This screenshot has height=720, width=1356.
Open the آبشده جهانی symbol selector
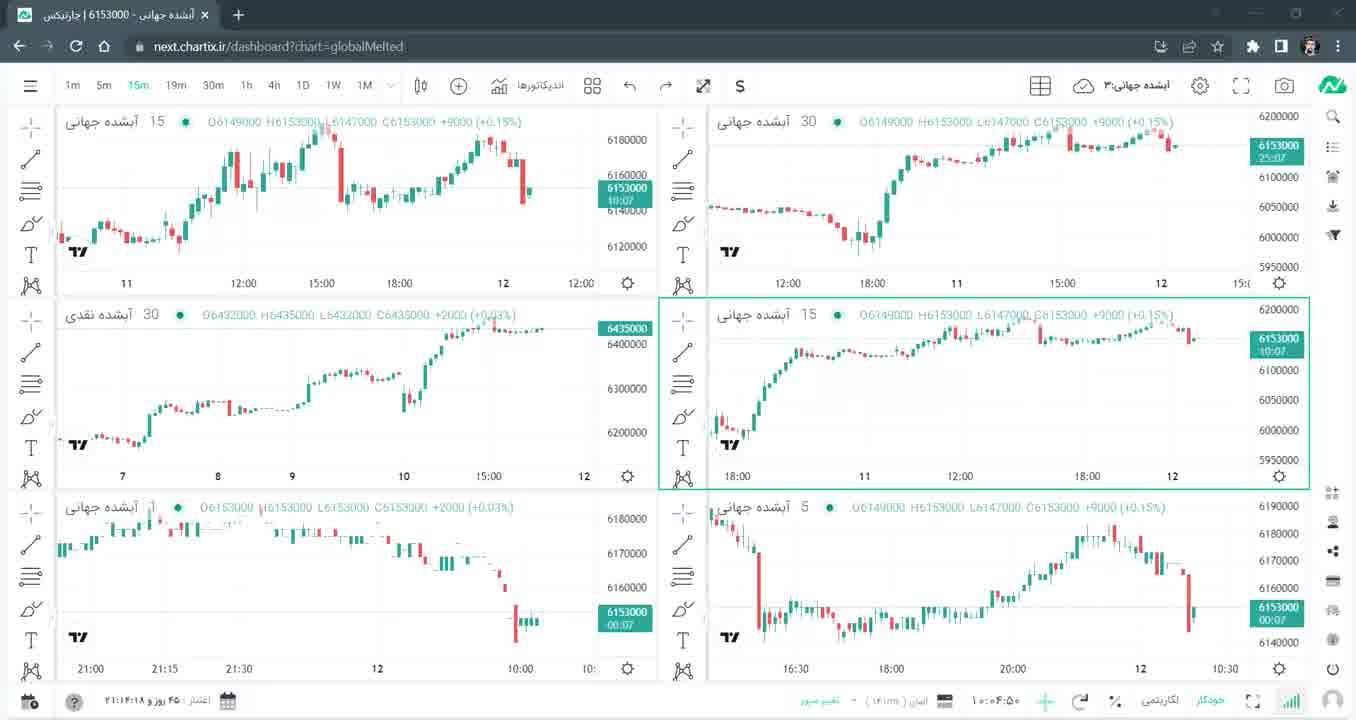(1136, 86)
